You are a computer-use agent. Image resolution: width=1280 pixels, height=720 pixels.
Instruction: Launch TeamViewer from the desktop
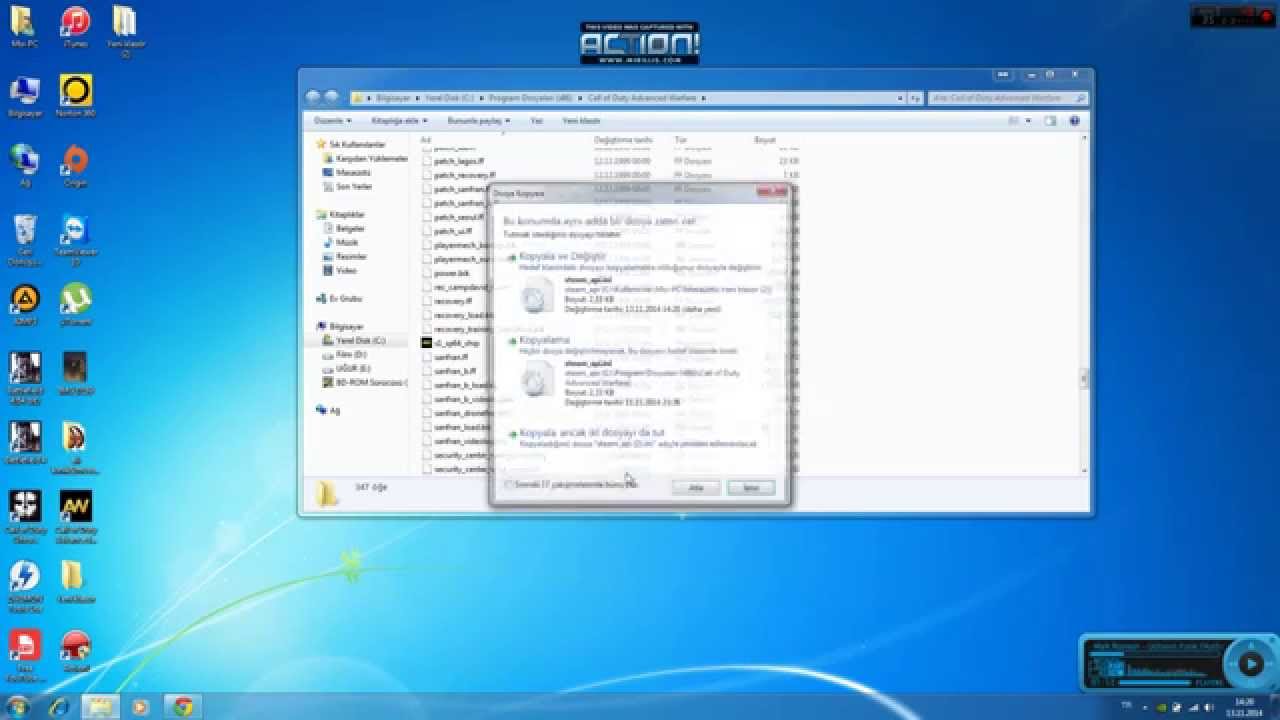75,240
